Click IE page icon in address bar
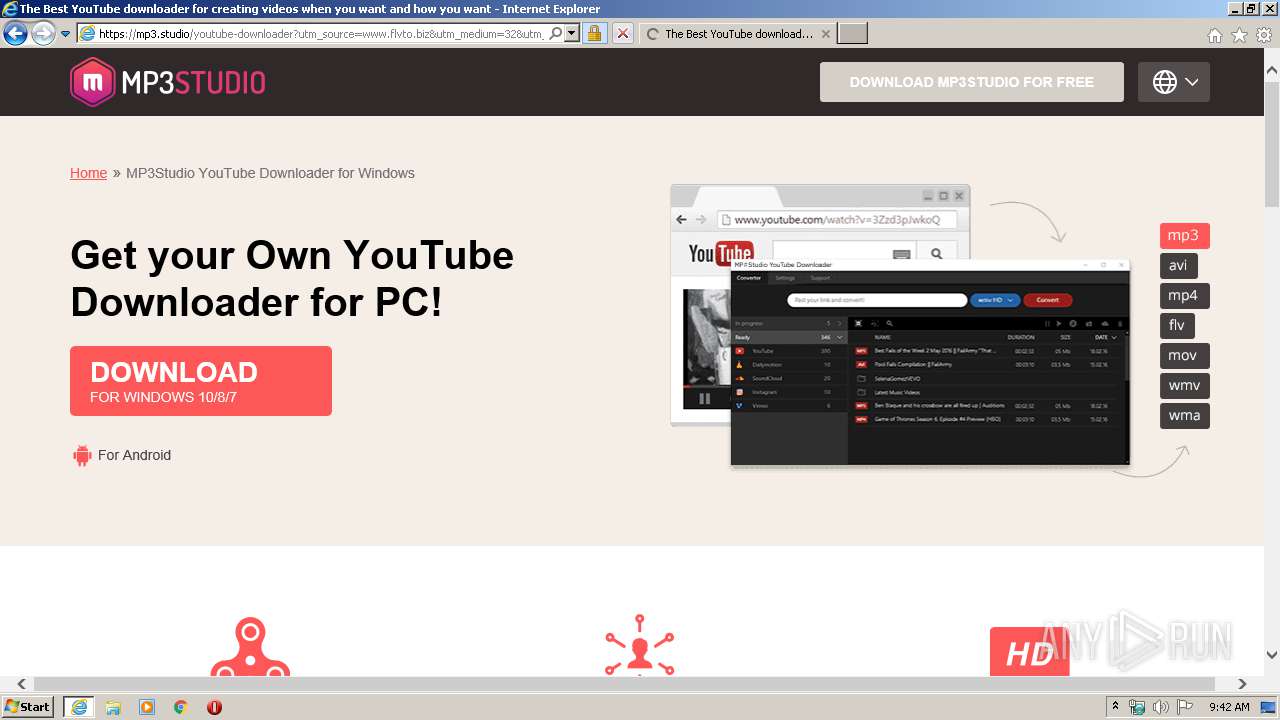The image size is (1280, 720). [87, 34]
